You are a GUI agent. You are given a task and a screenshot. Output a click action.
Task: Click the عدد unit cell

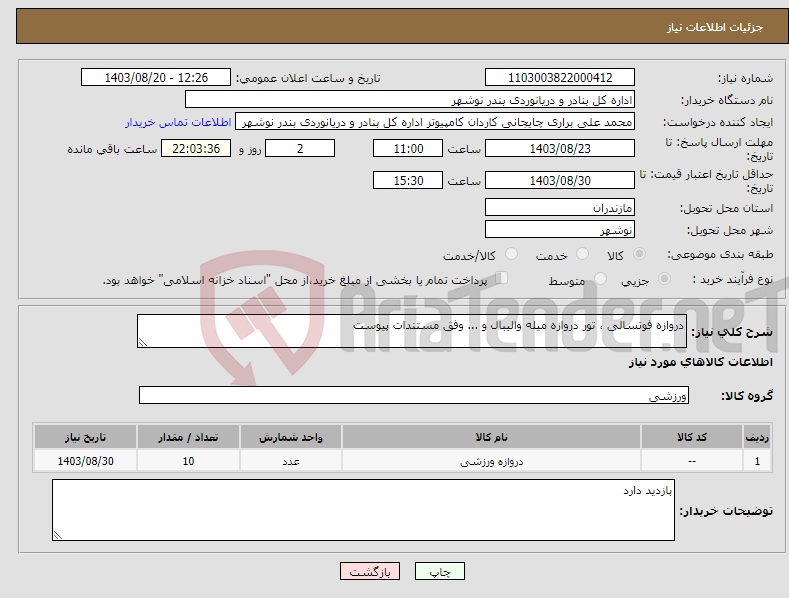(291, 461)
